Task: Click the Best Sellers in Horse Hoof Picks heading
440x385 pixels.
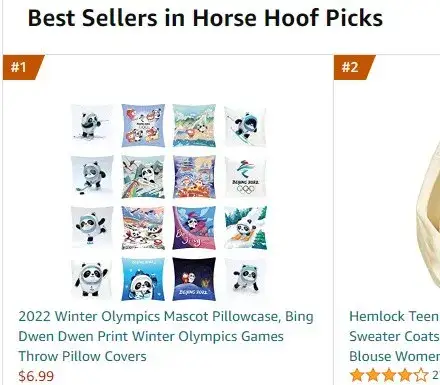Action: 205,18
